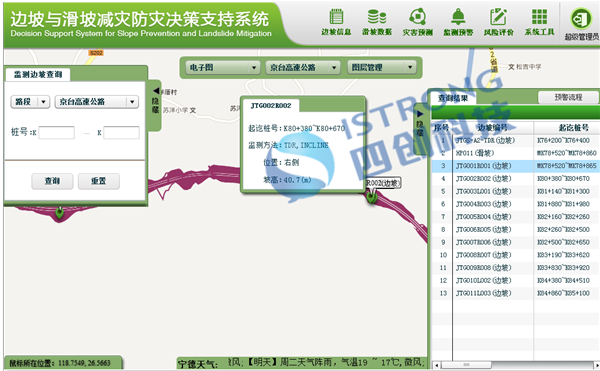
Task: Select the JTG009R008(边坡) row
Action: coord(515,268)
